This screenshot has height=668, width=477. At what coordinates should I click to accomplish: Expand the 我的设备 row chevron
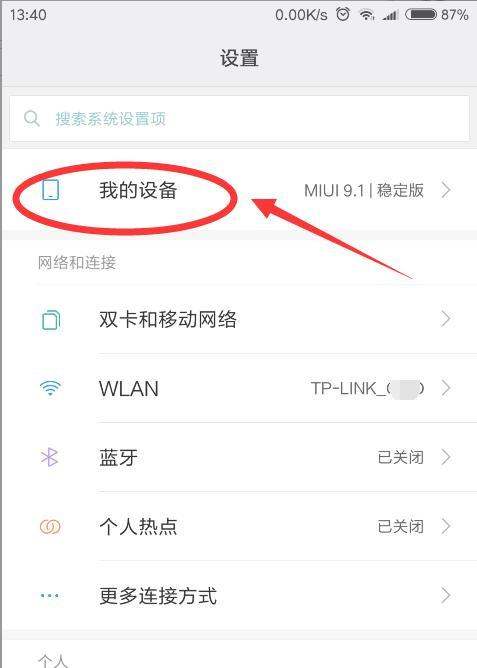click(x=446, y=190)
